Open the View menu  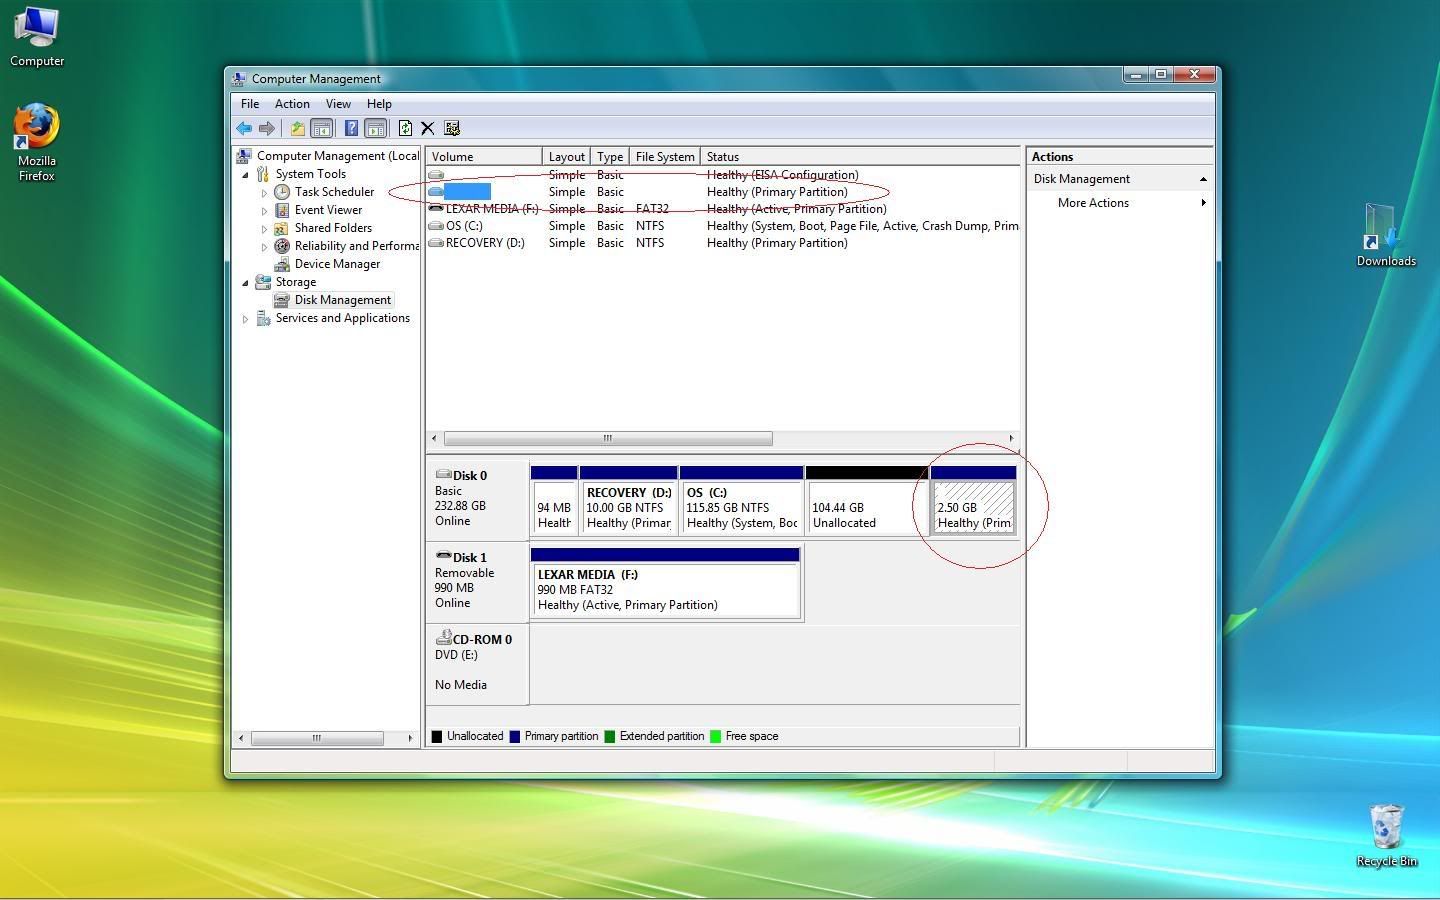tap(338, 103)
